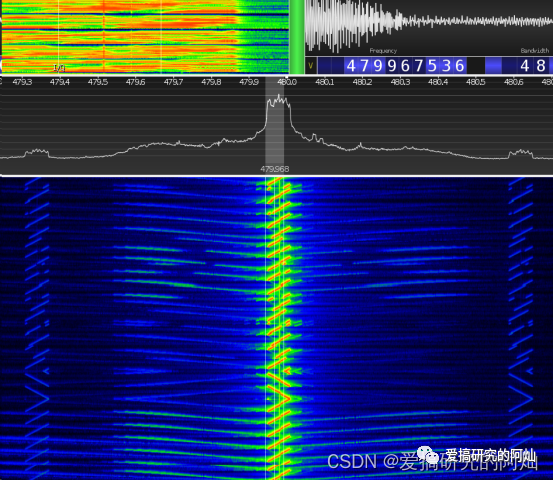The width and height of the screenshot is (554, 481).
Task: Tune to 480.0 on the frequency scale
Action: tap(287, 82)
